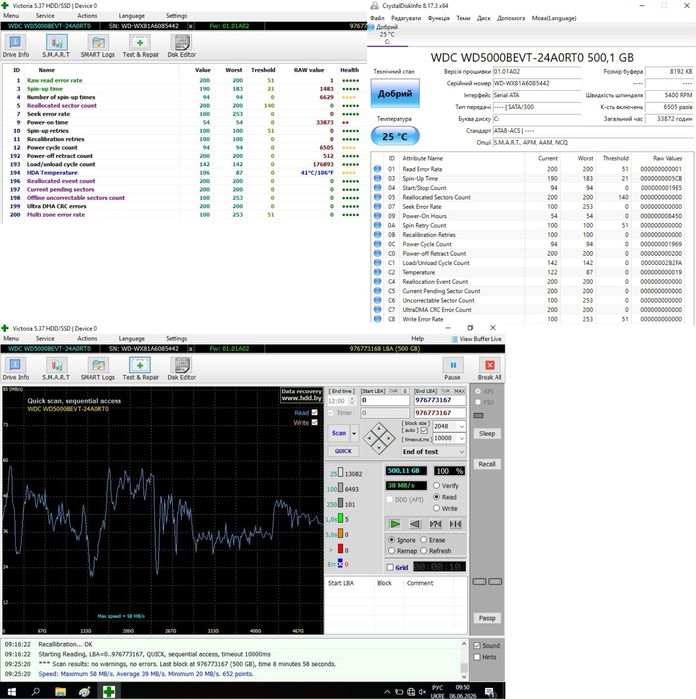Click the green 1,0s block color indicator
The width and height of the screenshot is (696, 699).
point(340,518)
